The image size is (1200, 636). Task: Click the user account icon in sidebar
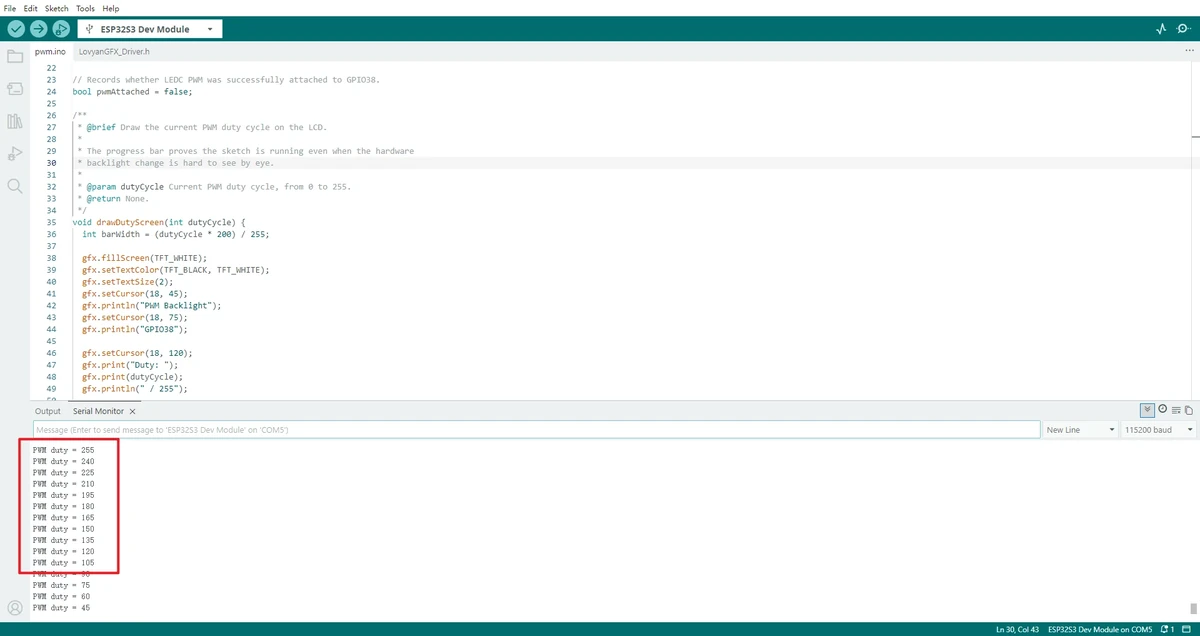point(15,607)
